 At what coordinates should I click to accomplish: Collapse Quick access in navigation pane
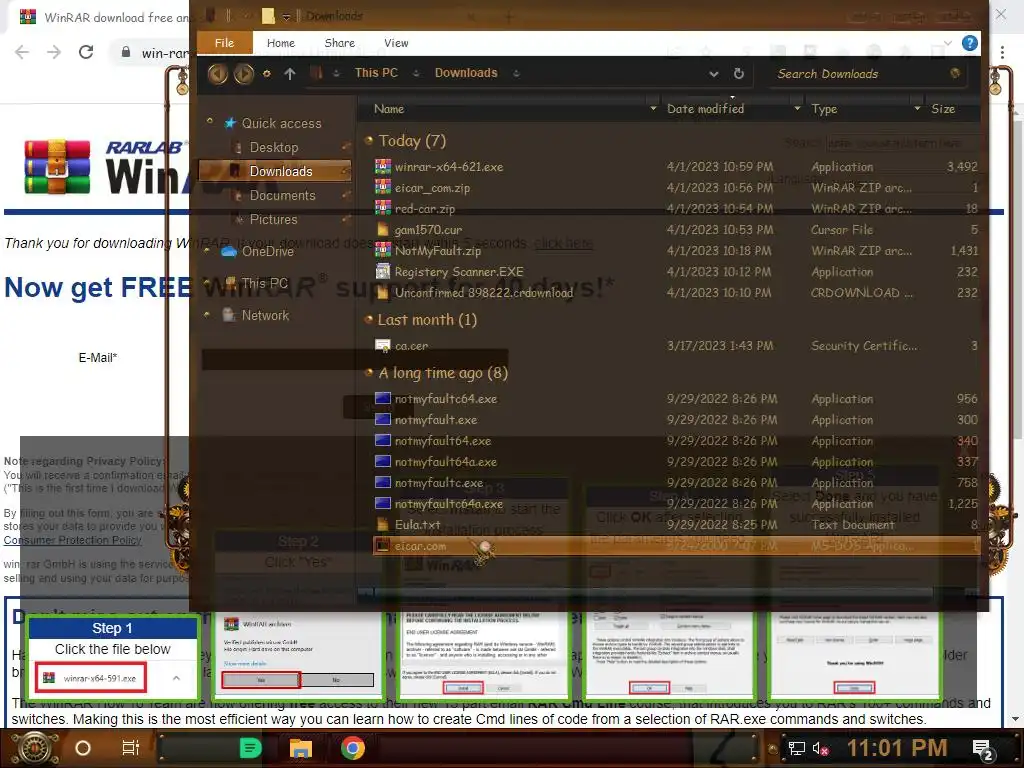pos(209,121)
